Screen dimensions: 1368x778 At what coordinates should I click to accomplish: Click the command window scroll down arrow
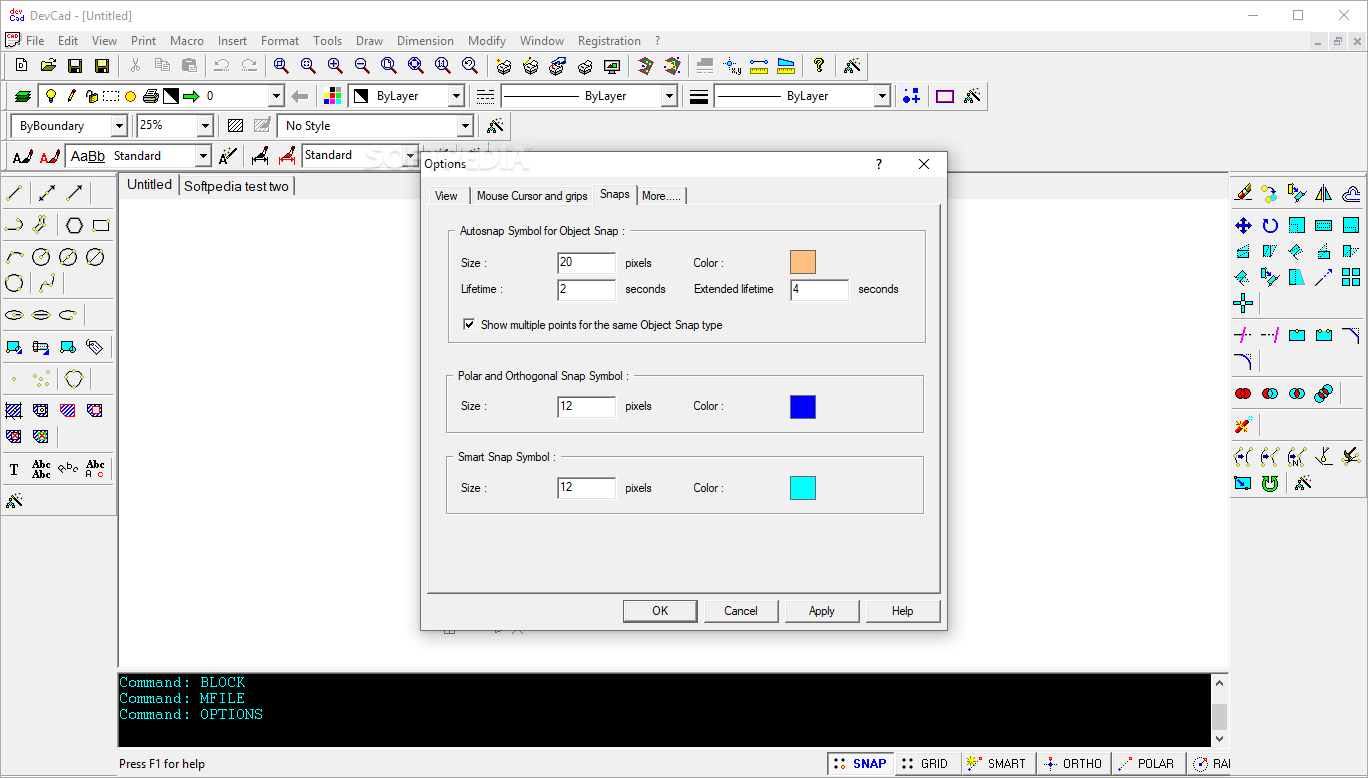pos(1219,739)
